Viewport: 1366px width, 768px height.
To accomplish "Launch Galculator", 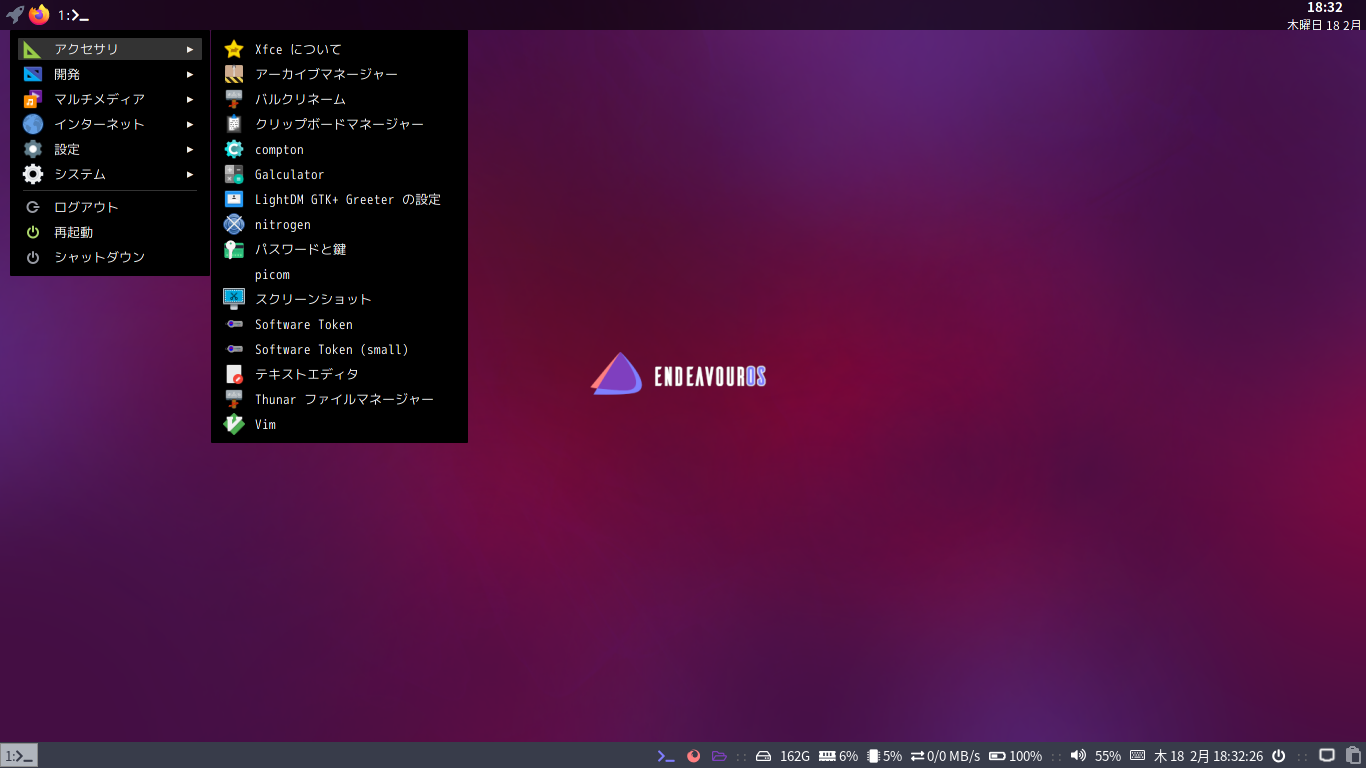I will [x=339, y=174].
